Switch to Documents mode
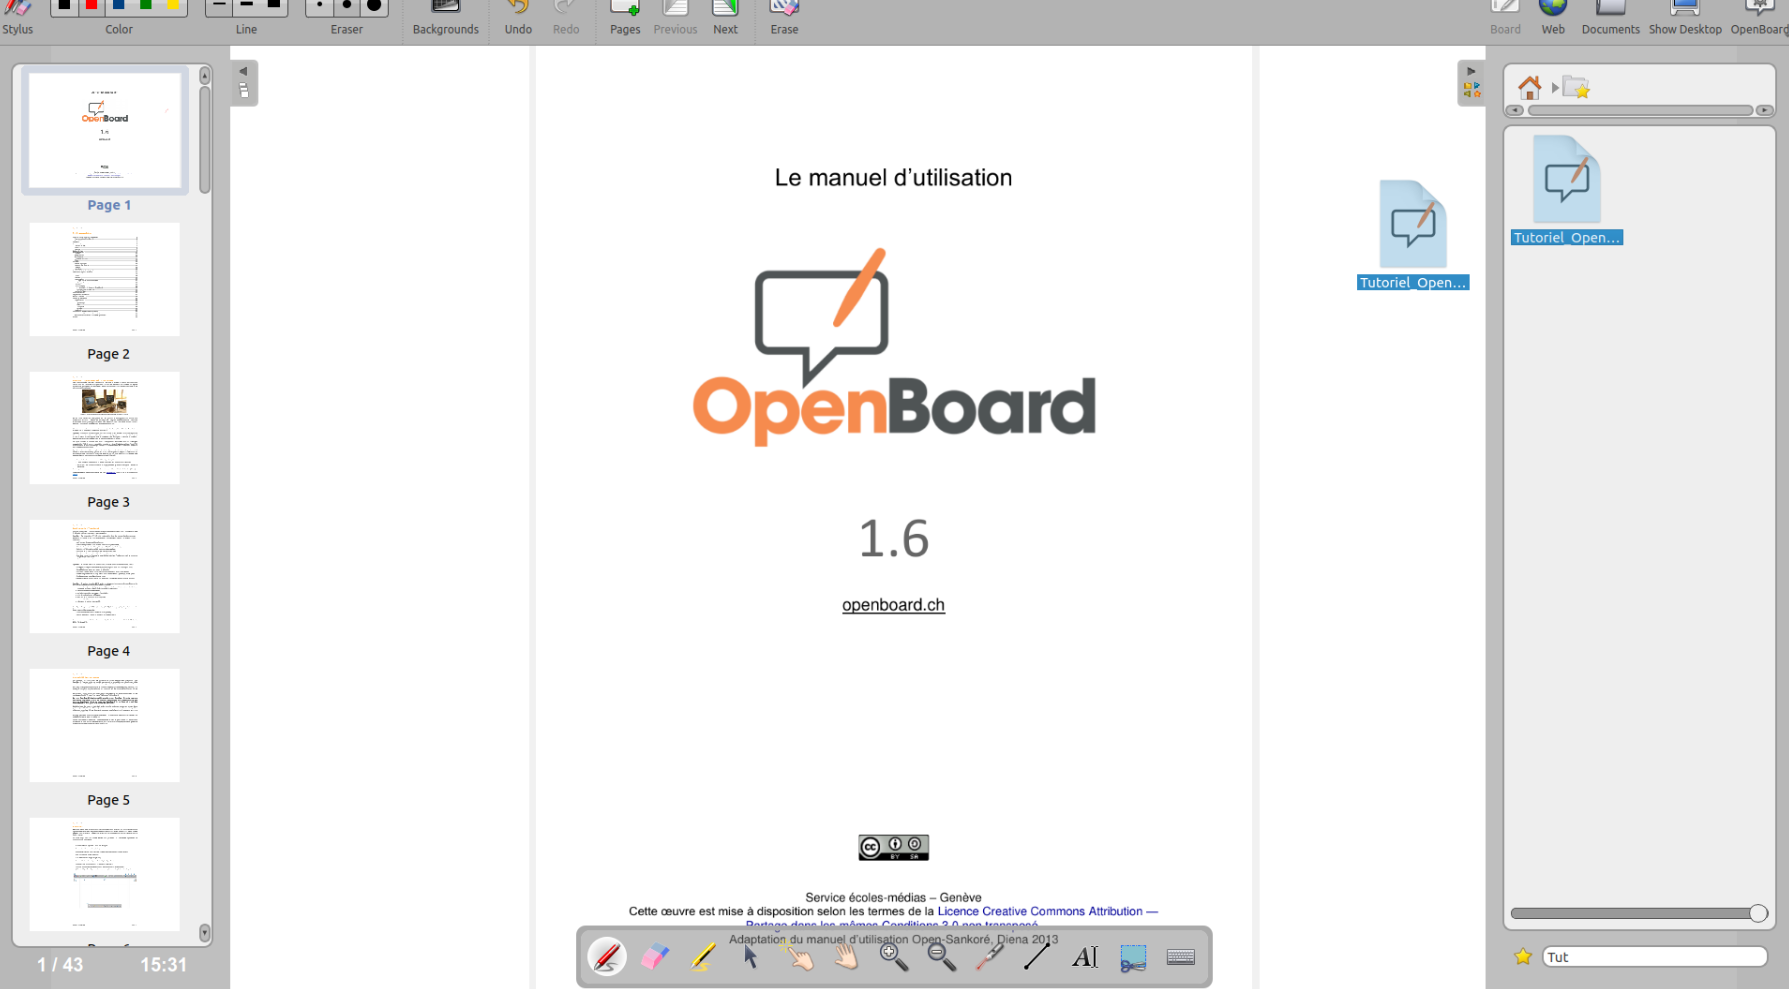1789x989 pixels. (x=1610, y=17)
